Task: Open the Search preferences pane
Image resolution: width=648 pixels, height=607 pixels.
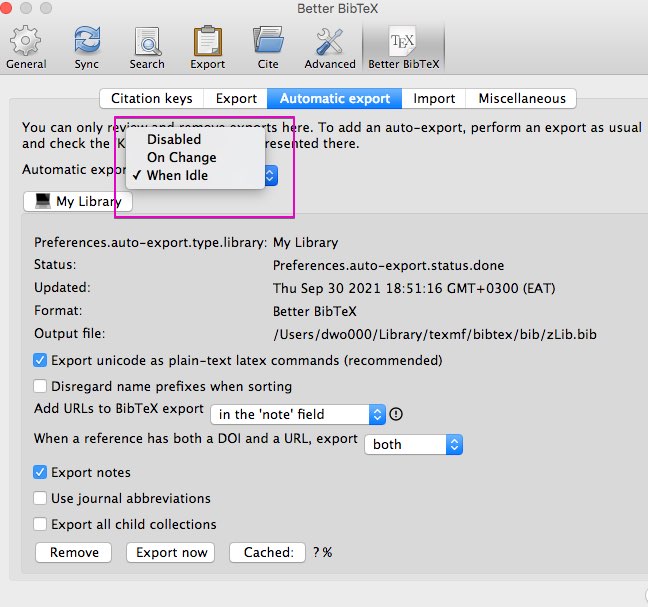Action: pos(147,48)
